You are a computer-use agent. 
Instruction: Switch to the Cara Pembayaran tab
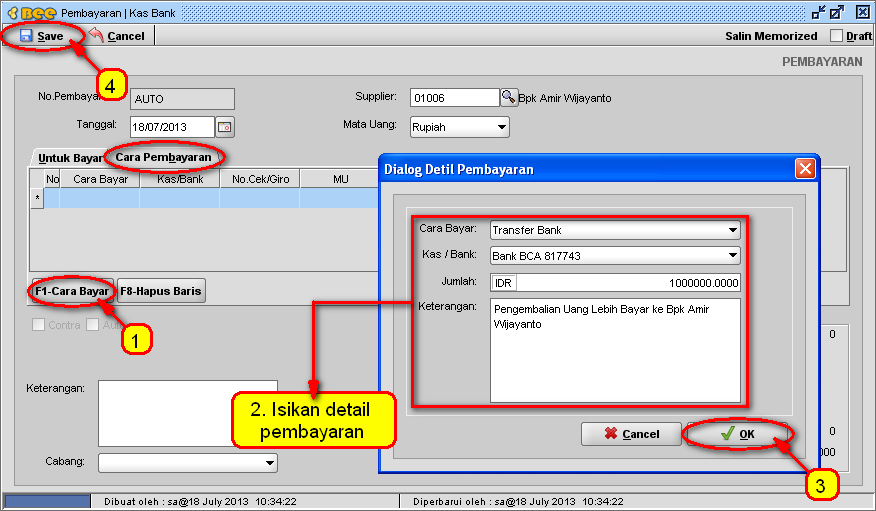164,157
